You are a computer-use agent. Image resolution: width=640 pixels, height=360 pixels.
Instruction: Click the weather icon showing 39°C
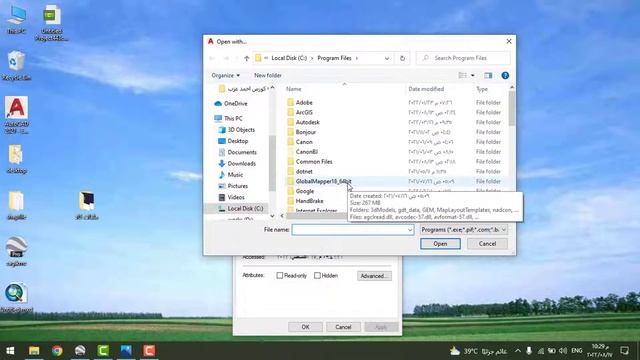tap(455, 351)
